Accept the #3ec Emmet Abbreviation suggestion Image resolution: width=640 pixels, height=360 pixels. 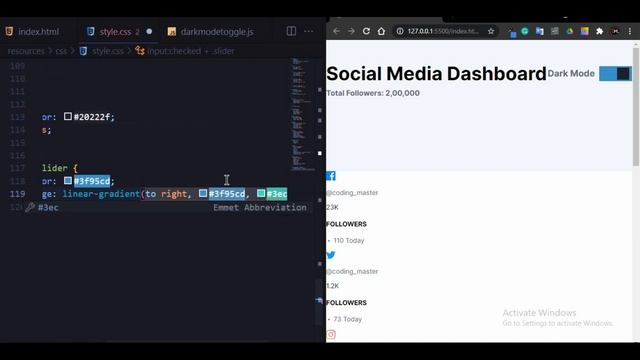click(166, 207)
